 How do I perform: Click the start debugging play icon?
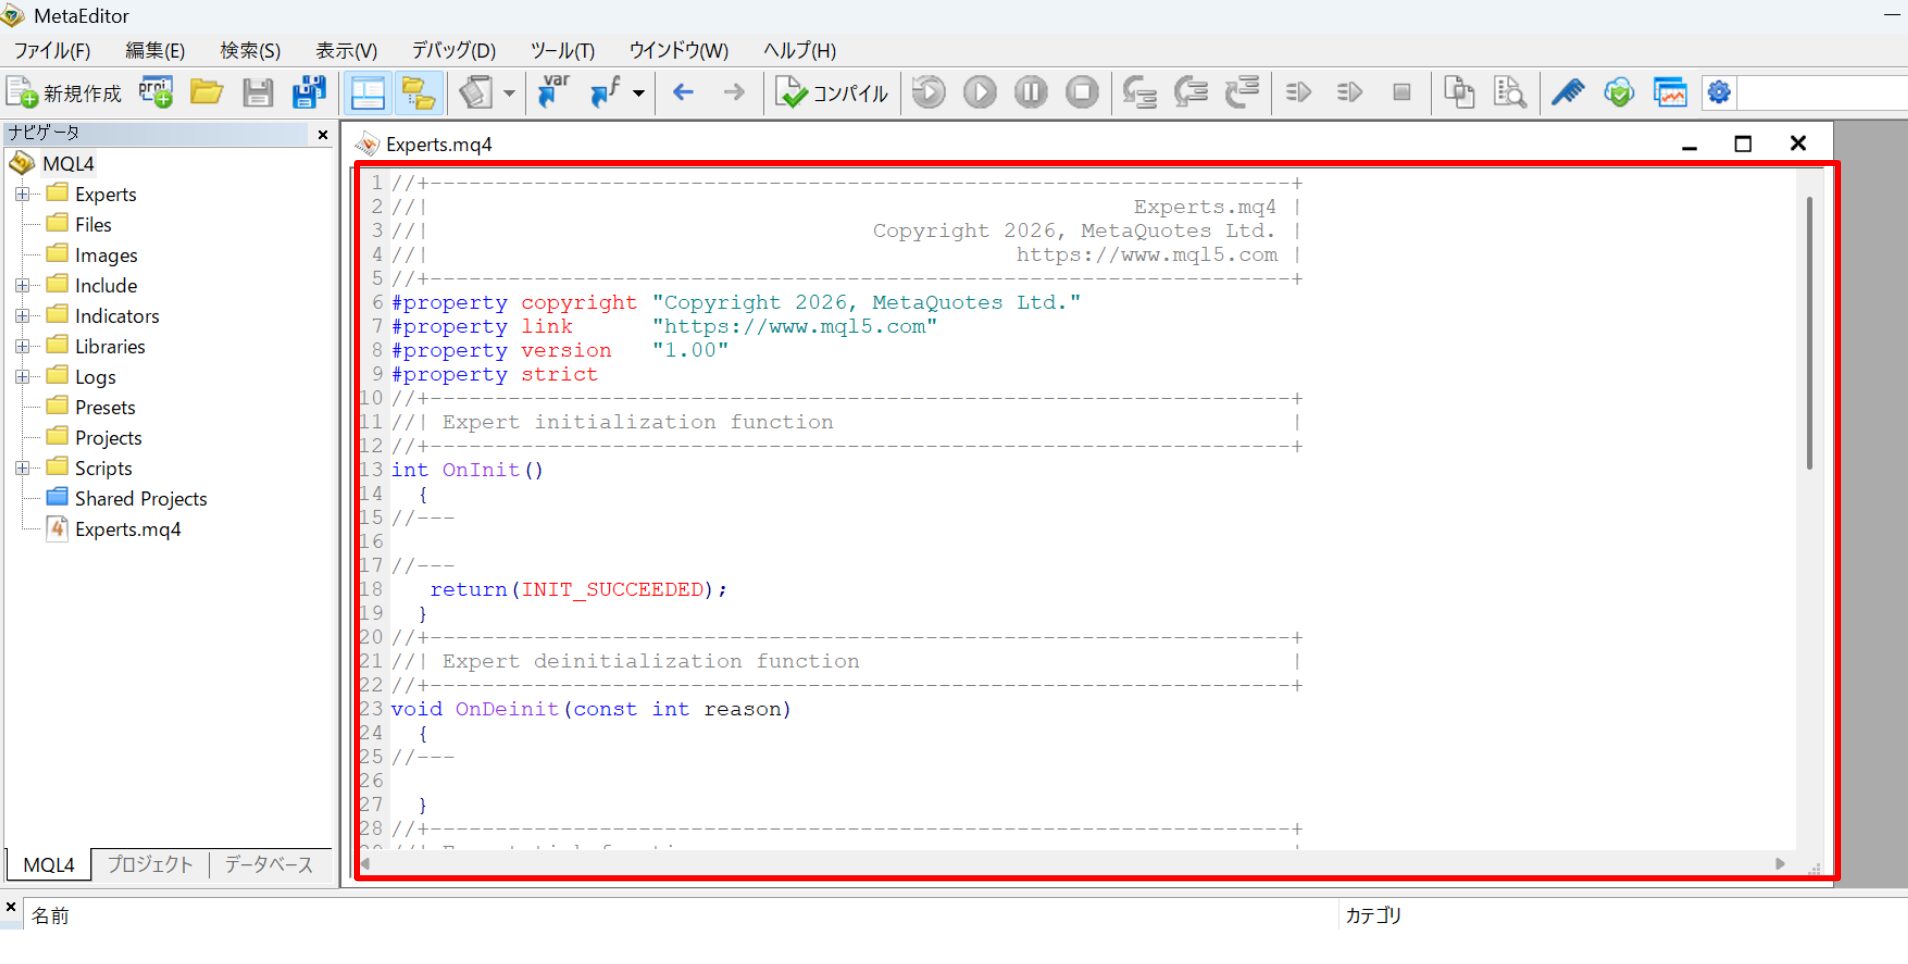pyautogui.click(x=980, y=93)
